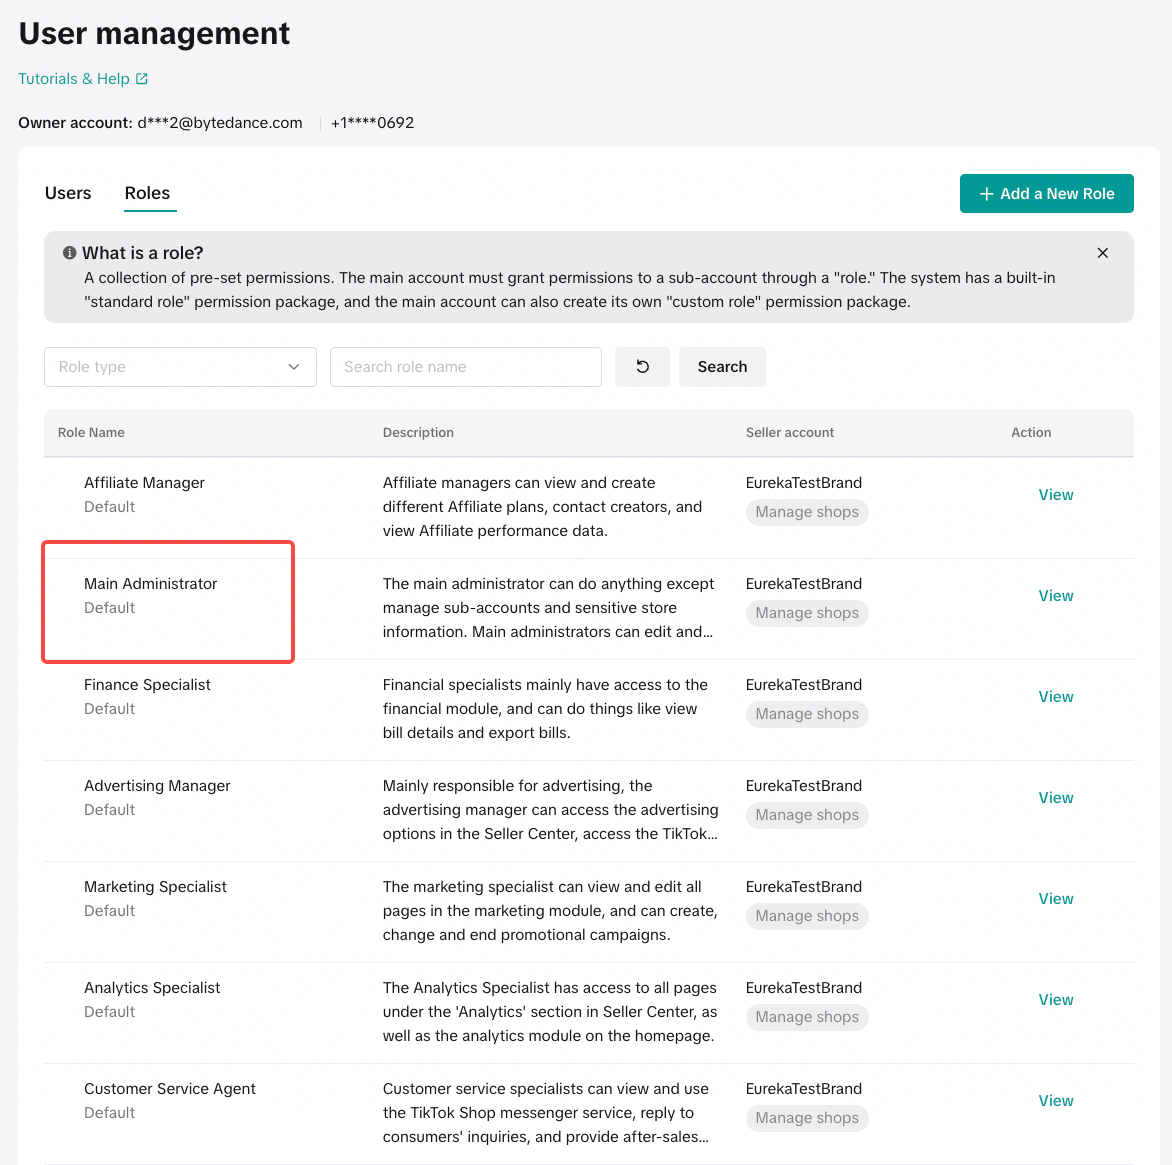Viewport: 1172px width, 1165px height.
Task: Click the Search button
Action: (x=722, y=367)
